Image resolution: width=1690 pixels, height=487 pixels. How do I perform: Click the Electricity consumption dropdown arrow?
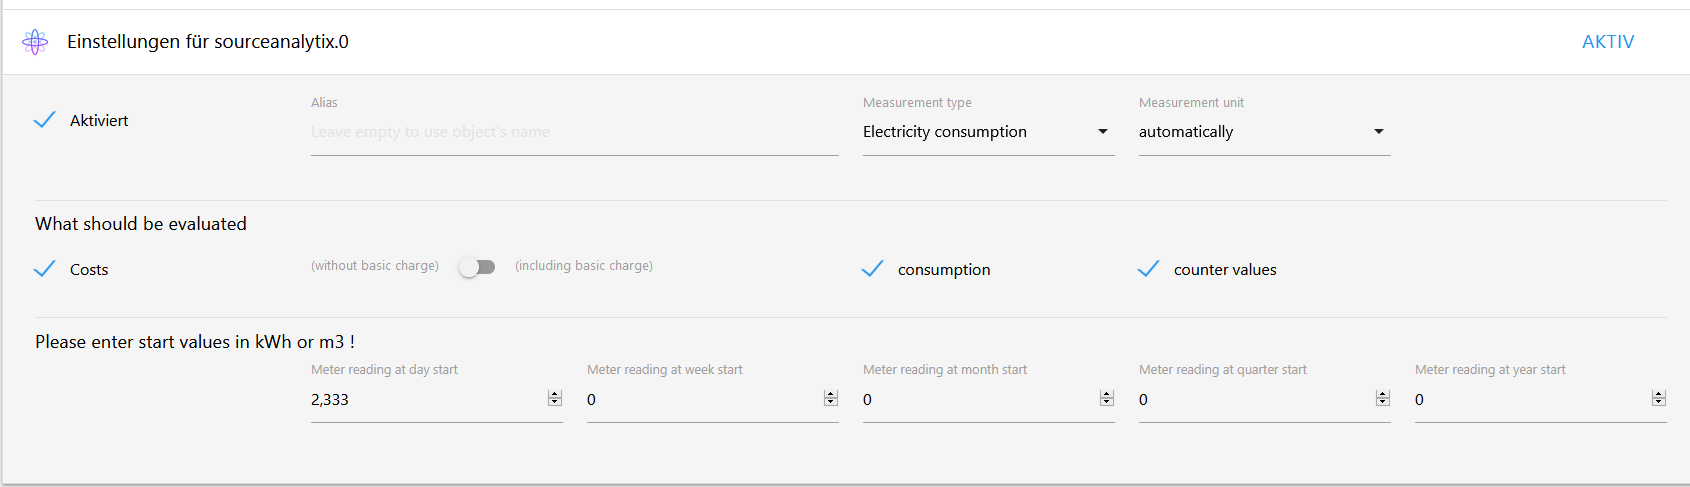click(1103, 132)
